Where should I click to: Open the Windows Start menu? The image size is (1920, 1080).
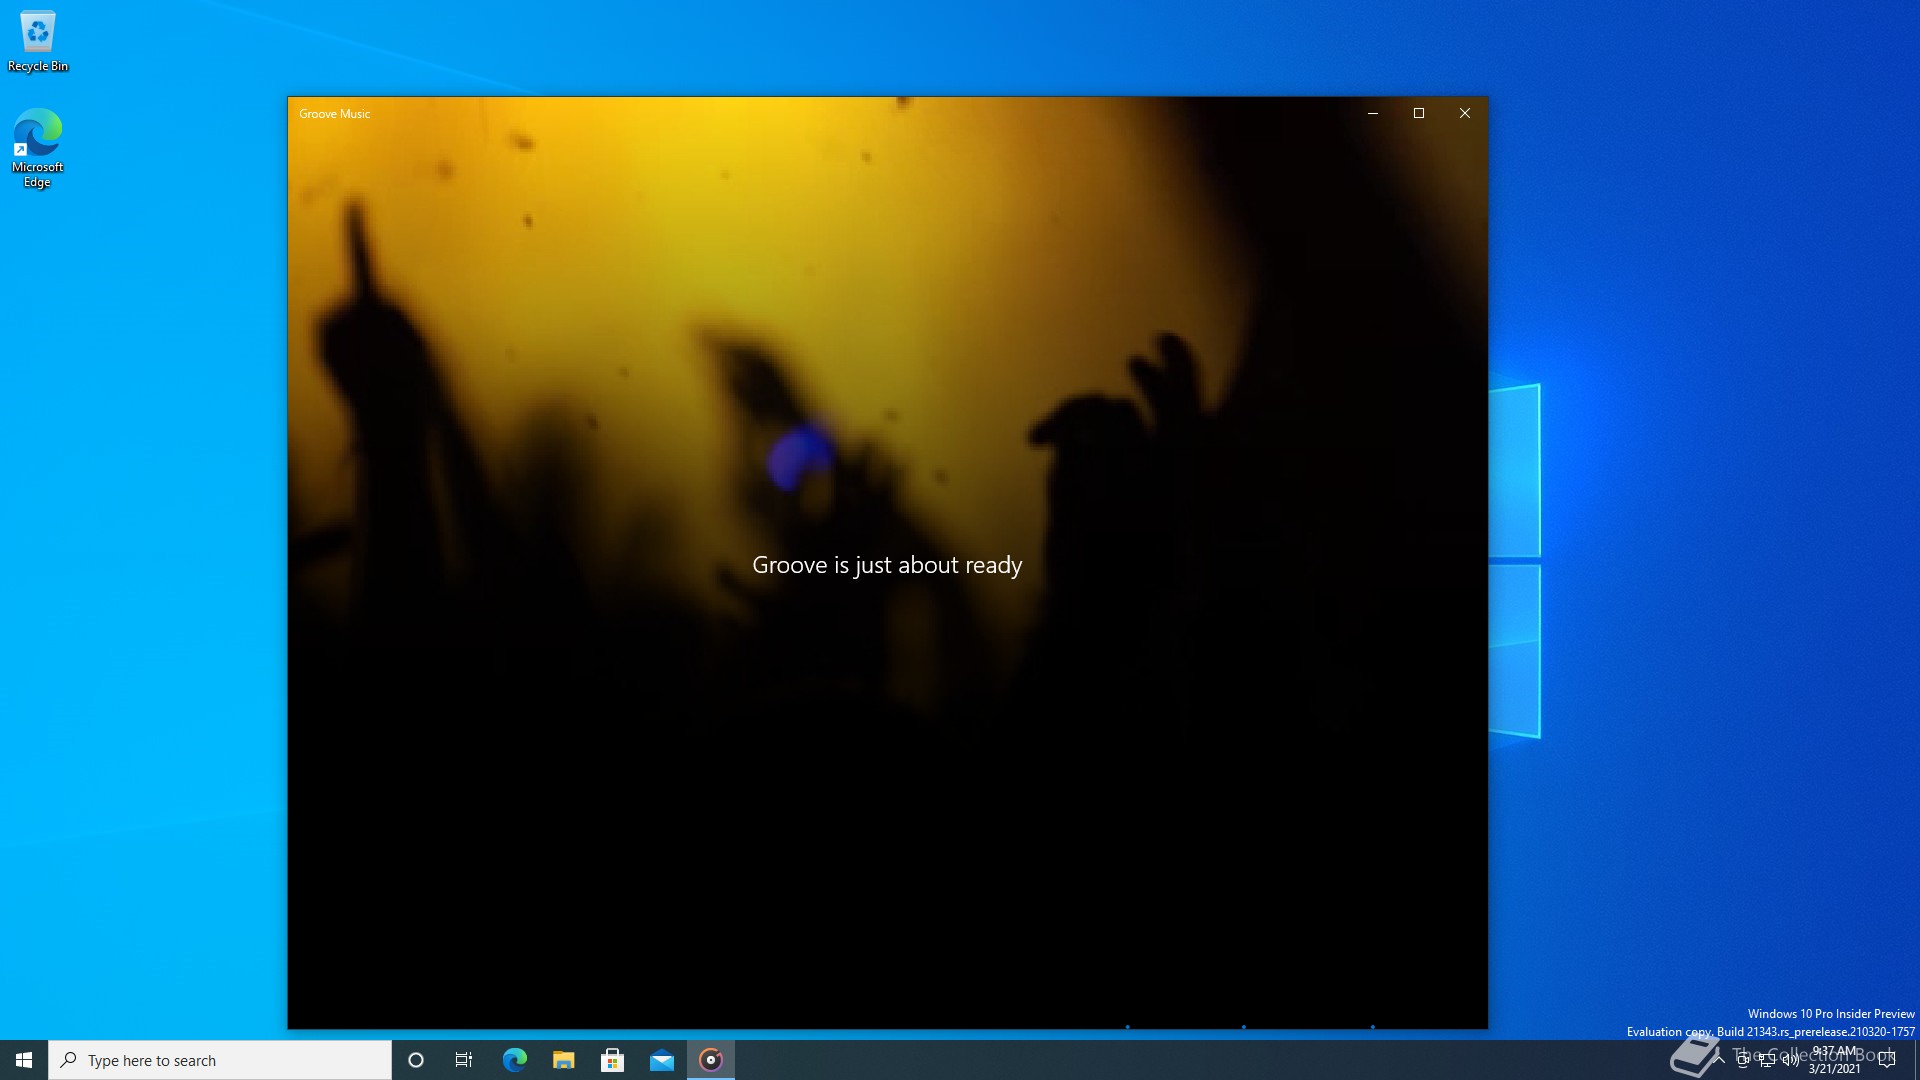click(24, 1060)
